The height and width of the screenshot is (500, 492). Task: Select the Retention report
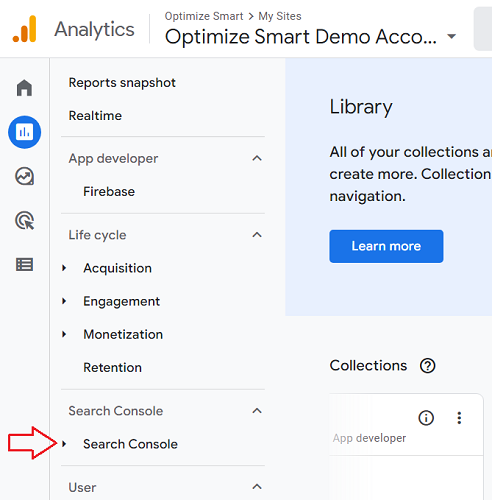click(113, 368)
